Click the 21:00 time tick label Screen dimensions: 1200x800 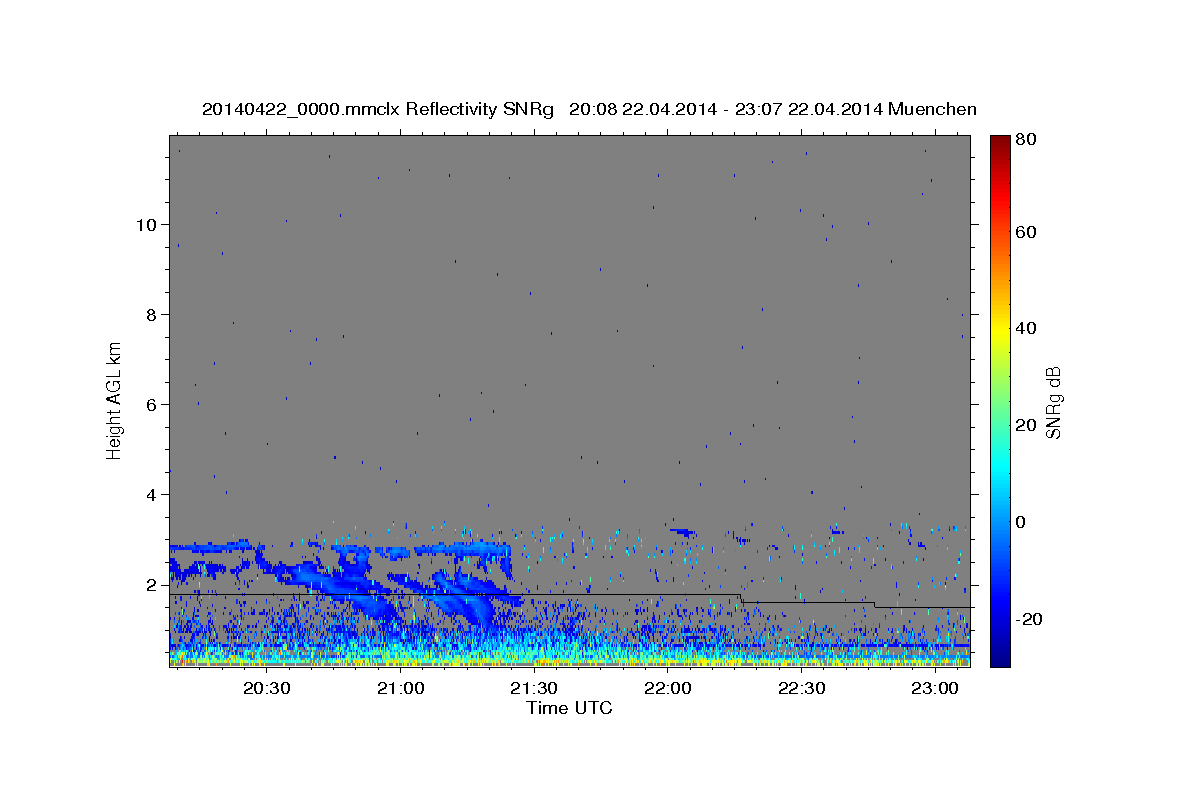(x=400, y=689)
